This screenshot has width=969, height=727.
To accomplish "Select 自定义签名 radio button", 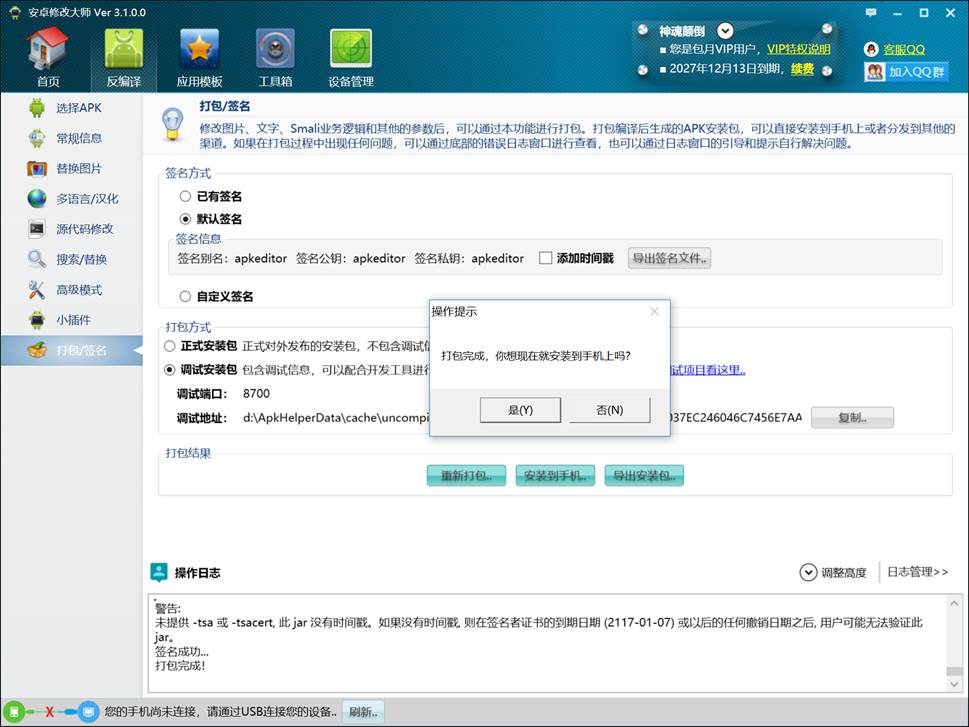I will [185, 296].
